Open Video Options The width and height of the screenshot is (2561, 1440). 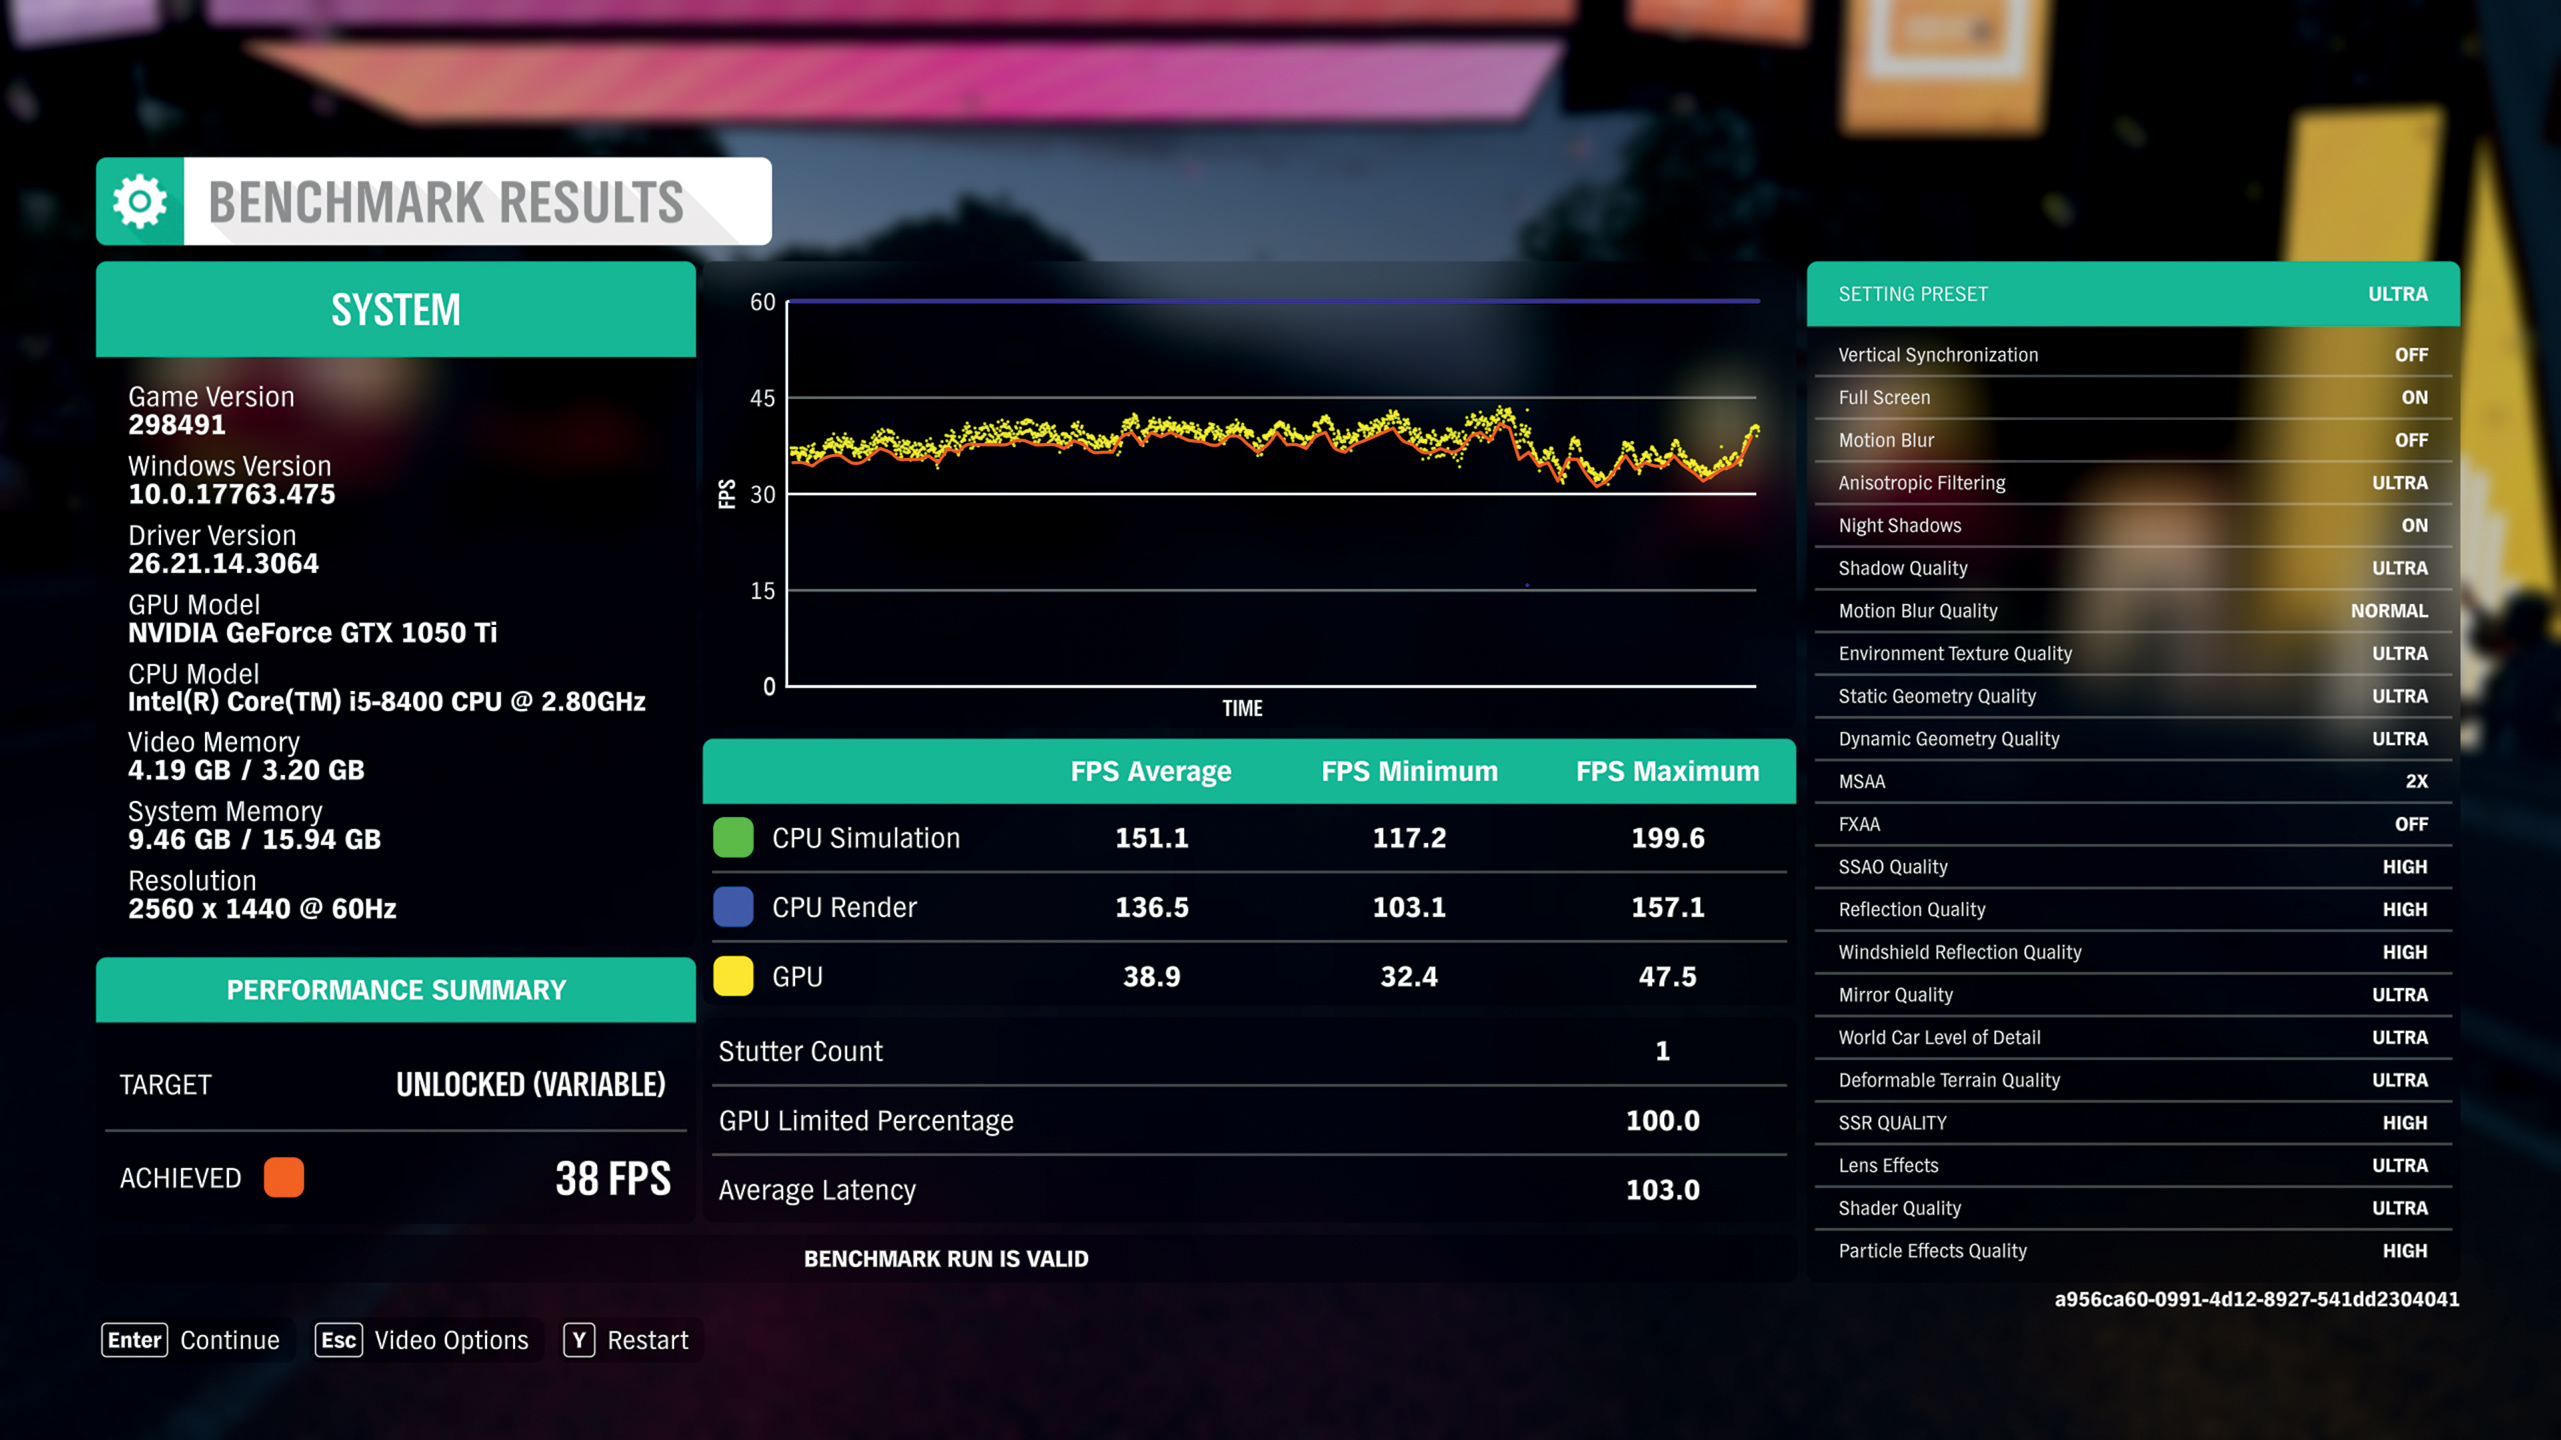tap(451, 1340)
